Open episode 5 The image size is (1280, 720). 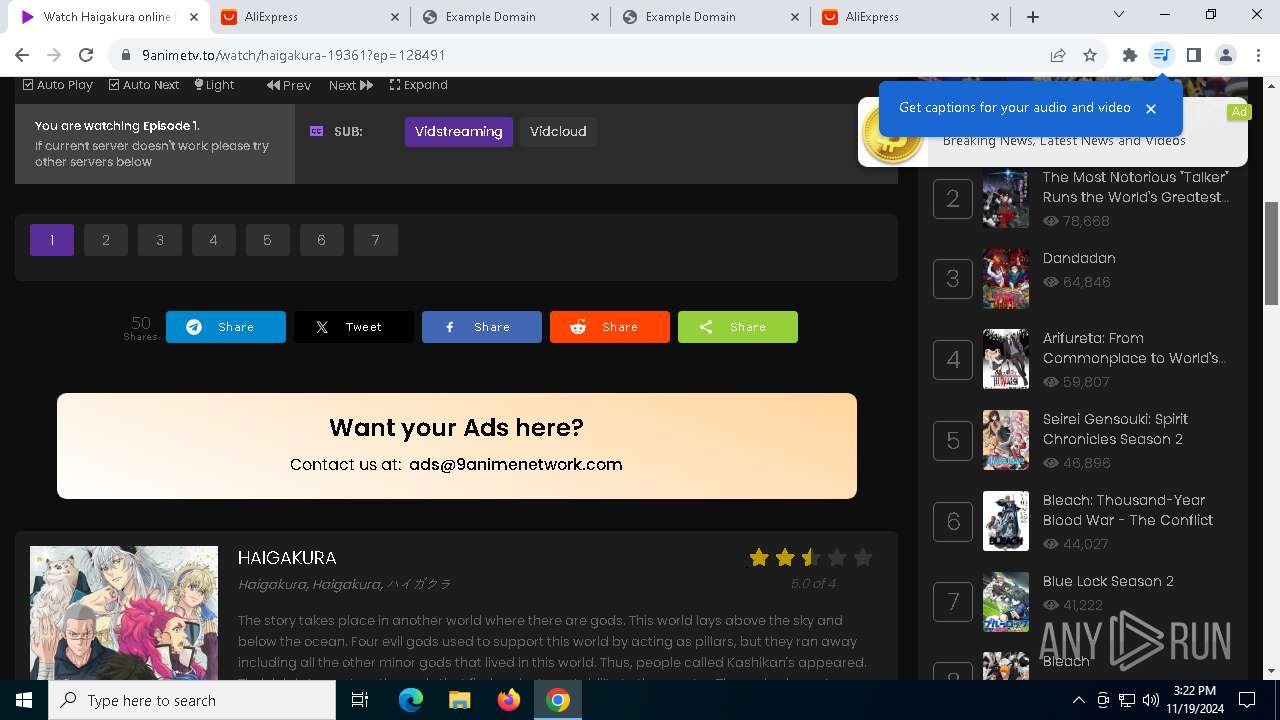point(268,240)
